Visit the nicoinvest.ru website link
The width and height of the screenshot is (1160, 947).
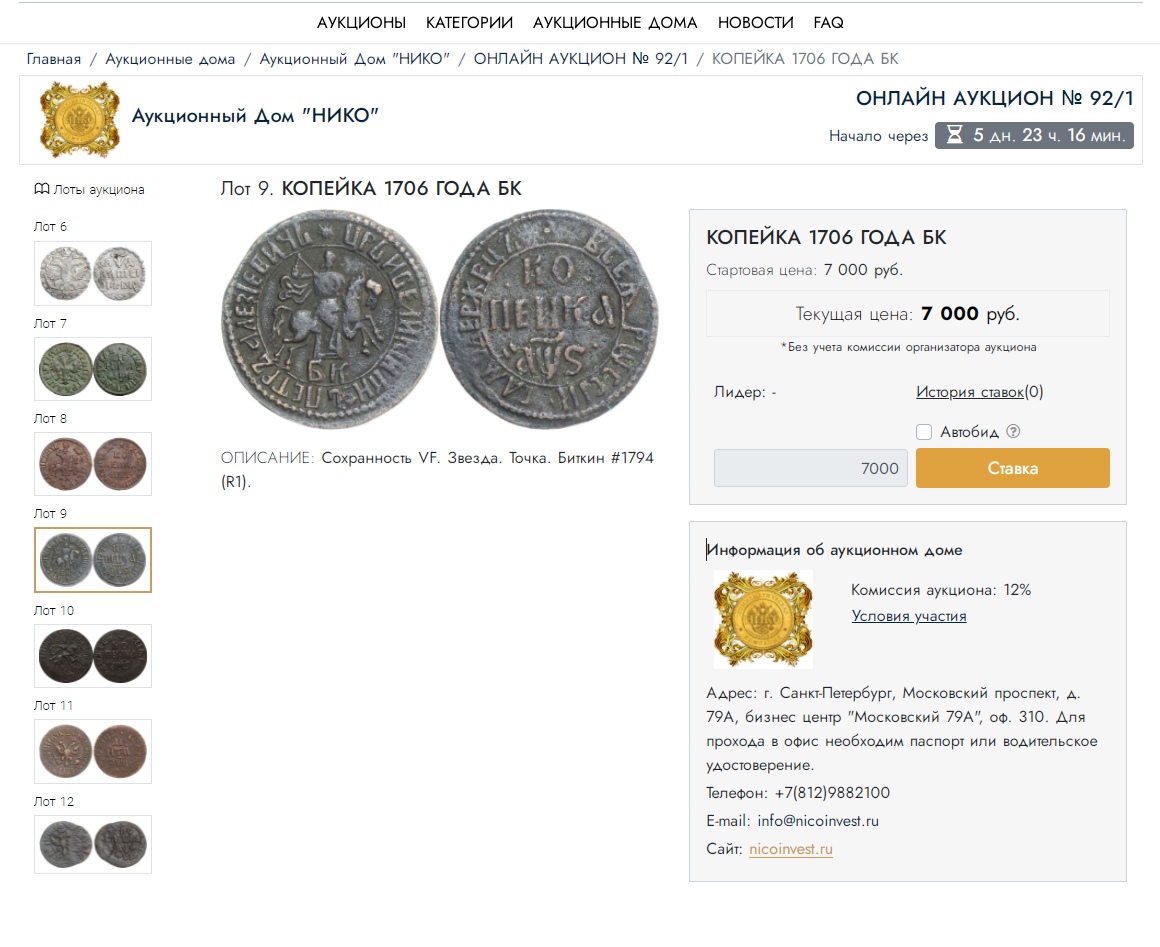790,849
